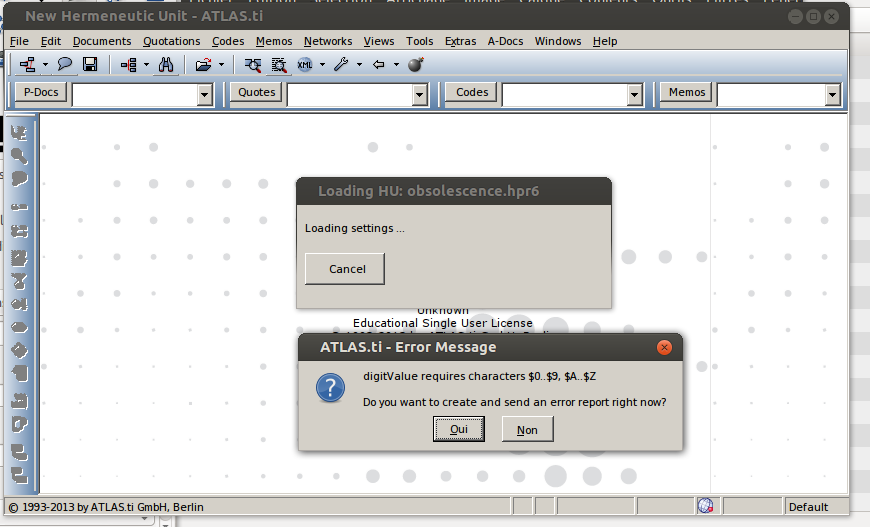870x527 pixels.
Task: Click Oui to send error report
Action: point(459,429)
